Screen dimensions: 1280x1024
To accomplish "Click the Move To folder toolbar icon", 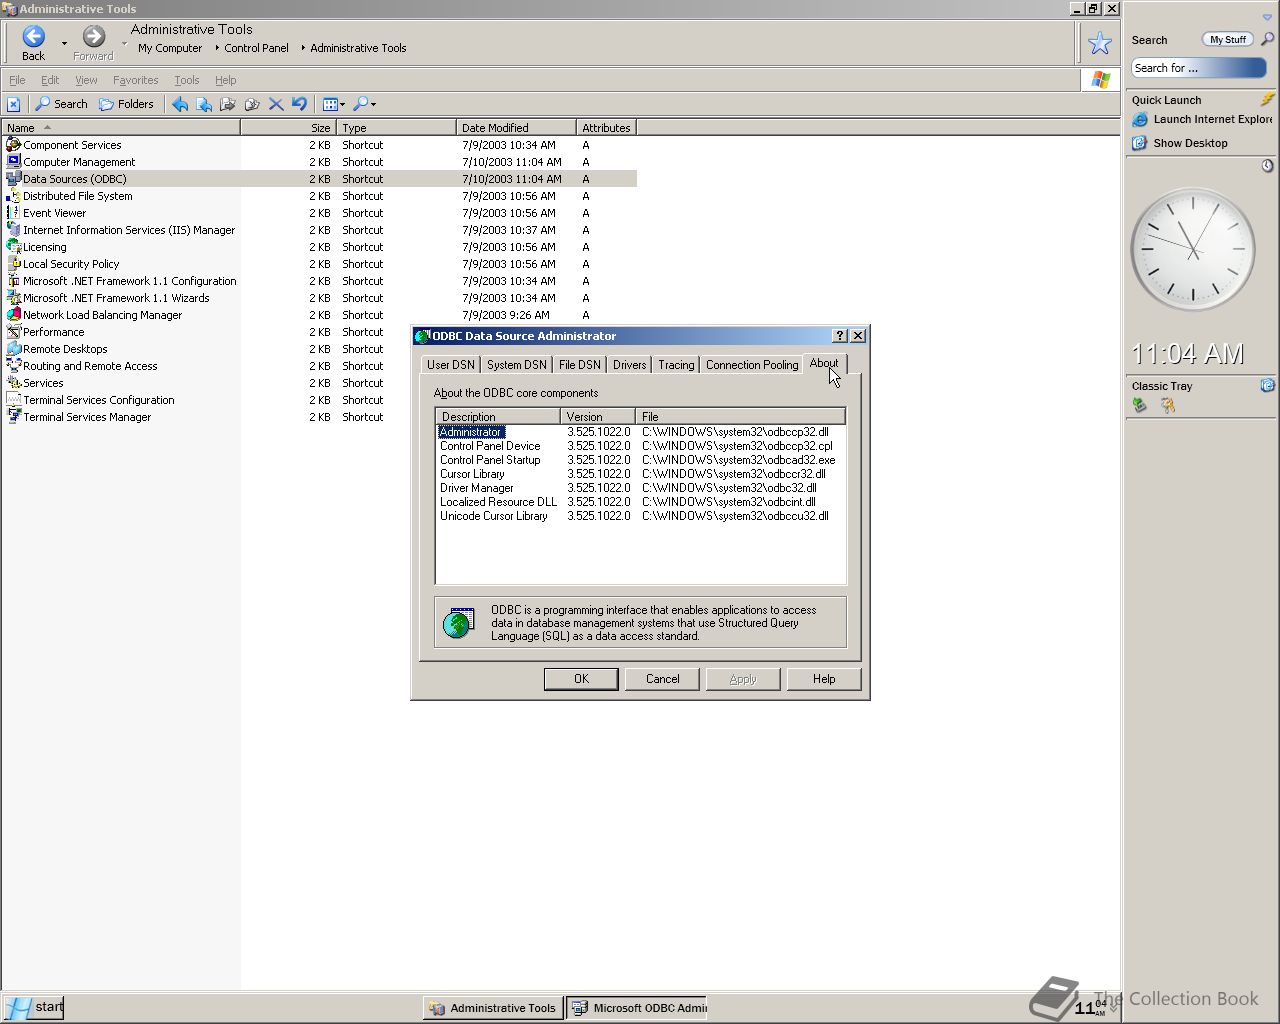I will pos(228,104).
